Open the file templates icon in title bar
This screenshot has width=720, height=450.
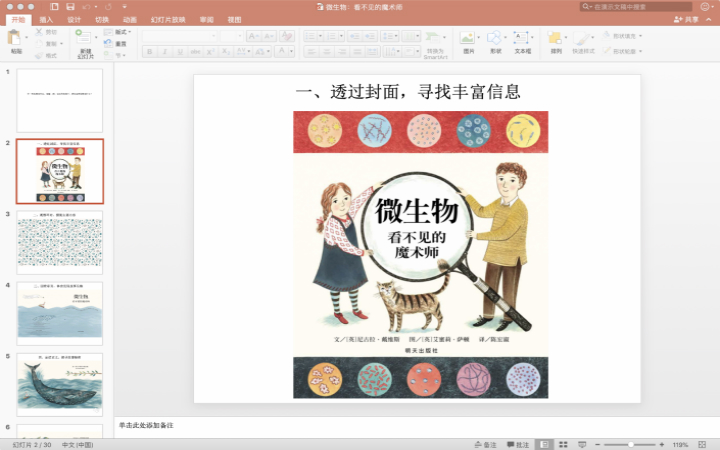click(x=54, y=6)
